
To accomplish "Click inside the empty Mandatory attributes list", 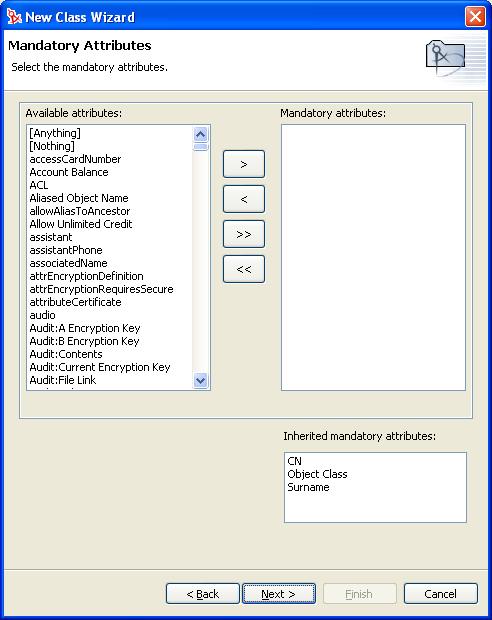I will pyautogui.click(x=373, y=257).
